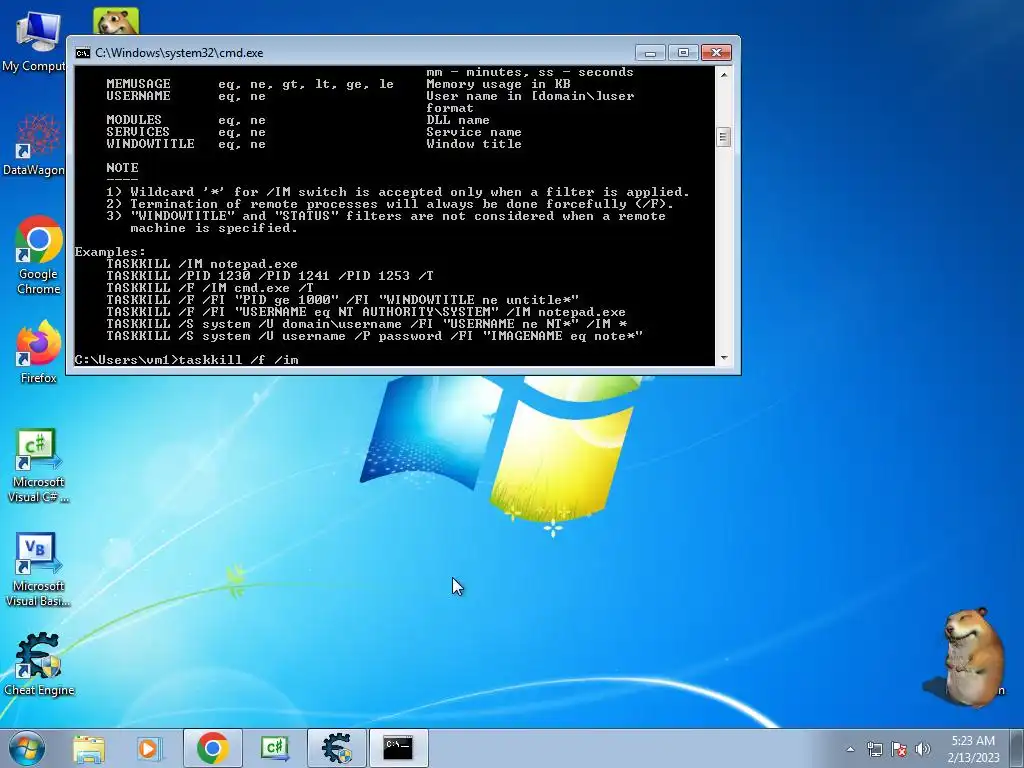Click the 'MEMUSAGE' filter row
Image resolution: width=1024 pixels, height=768 pixels.
338,84
